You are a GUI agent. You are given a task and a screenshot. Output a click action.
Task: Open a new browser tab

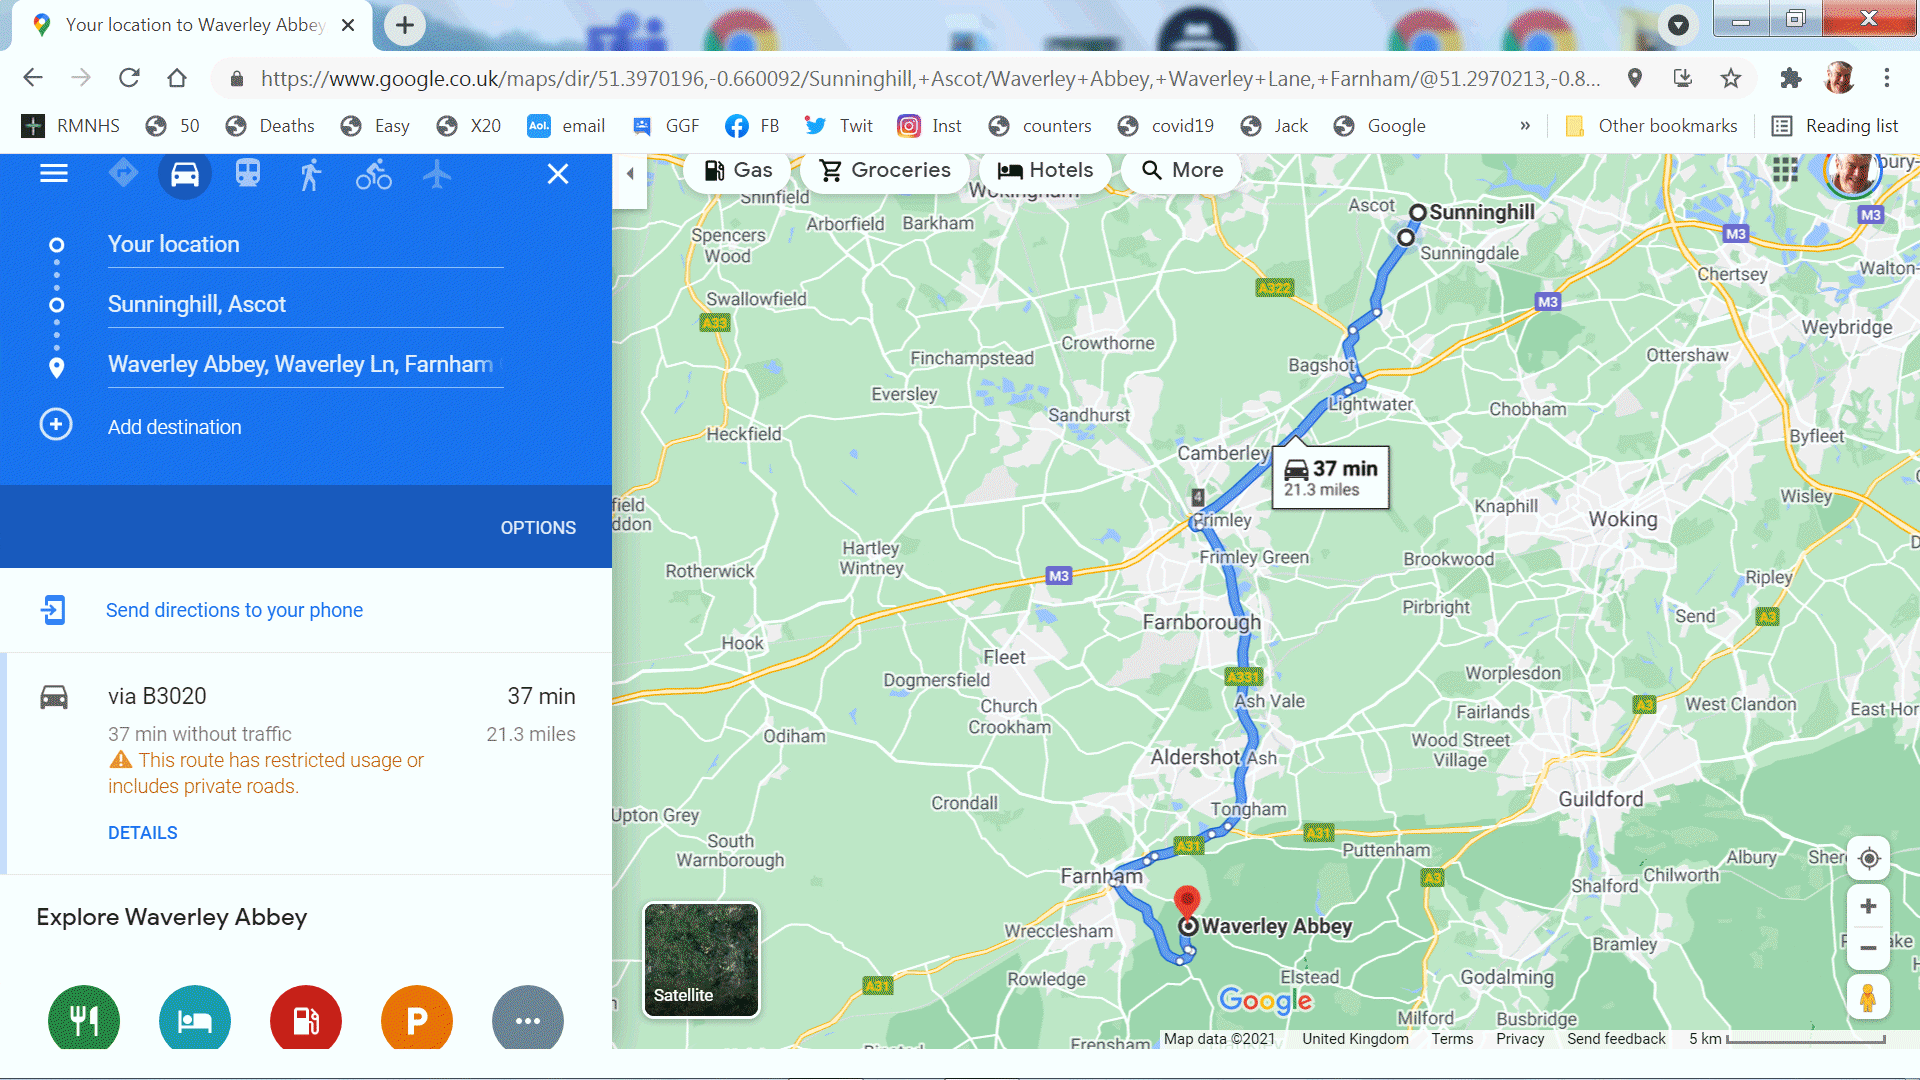405,25
